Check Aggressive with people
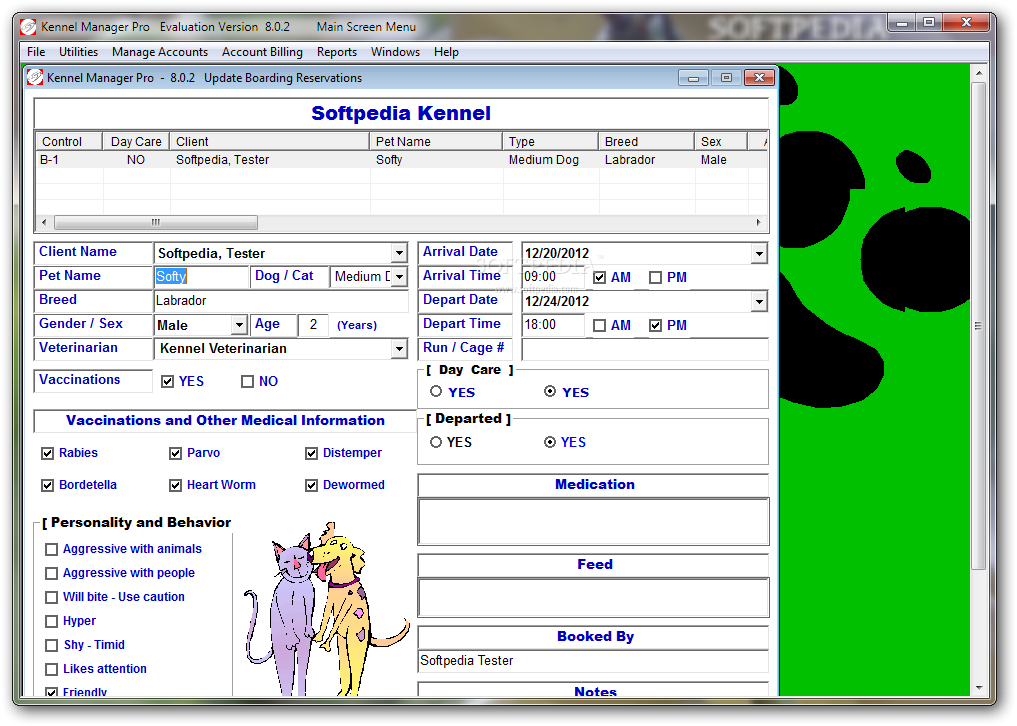Viewport: 1017px width, 726px height. click(x=51, y=574)
